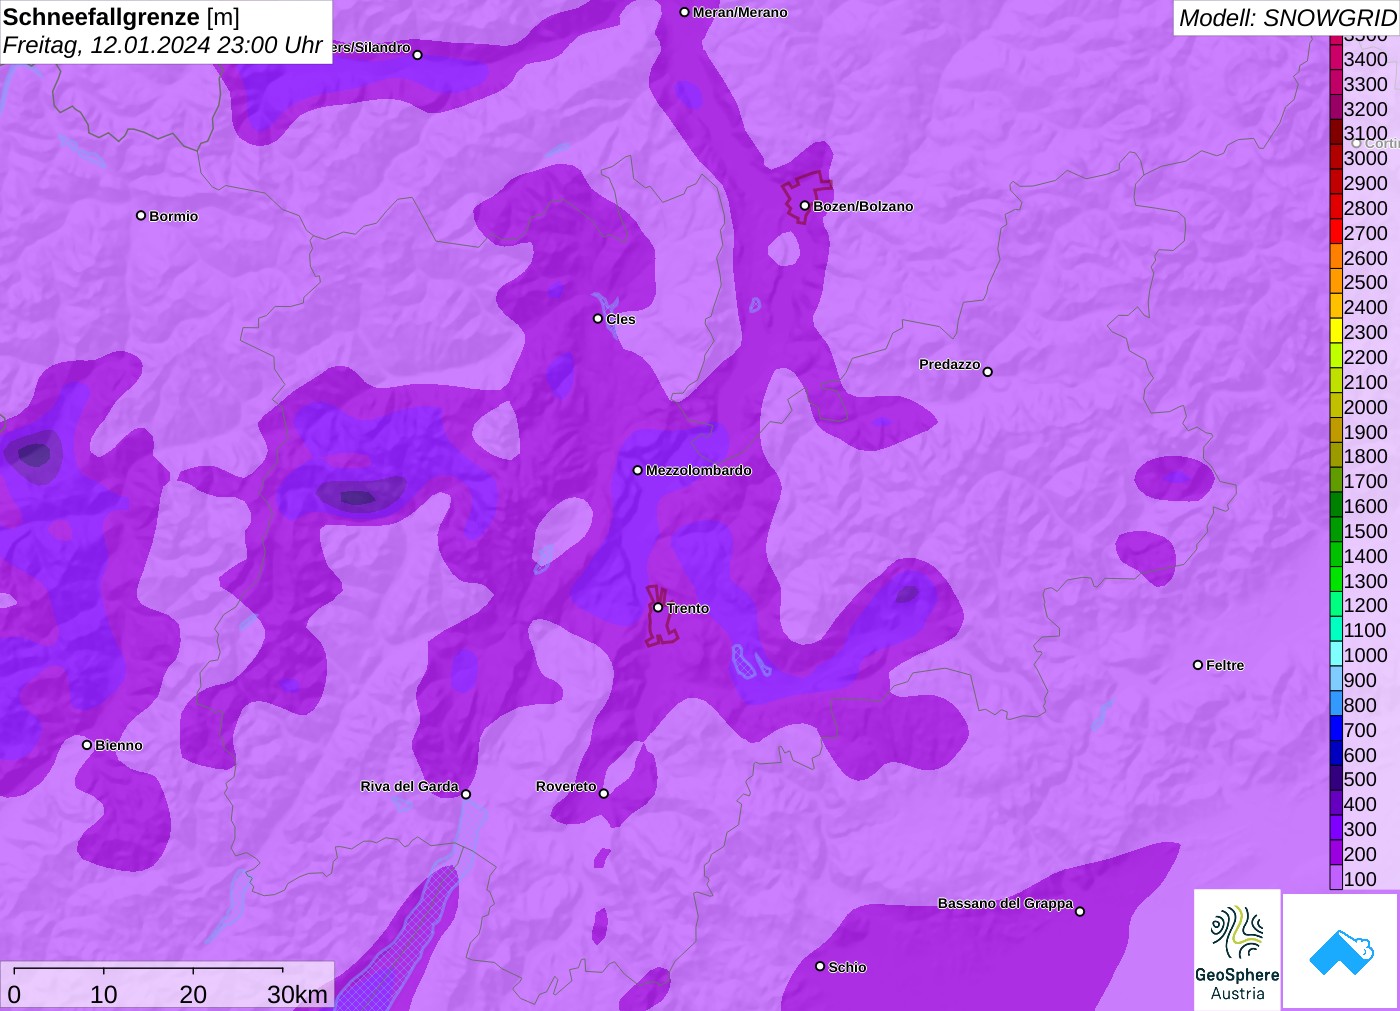Image resolution: width=1400 pixels, height=1011 pixels.
Task: Click the Predazzo city marker
Action: [x=987, y=371]
